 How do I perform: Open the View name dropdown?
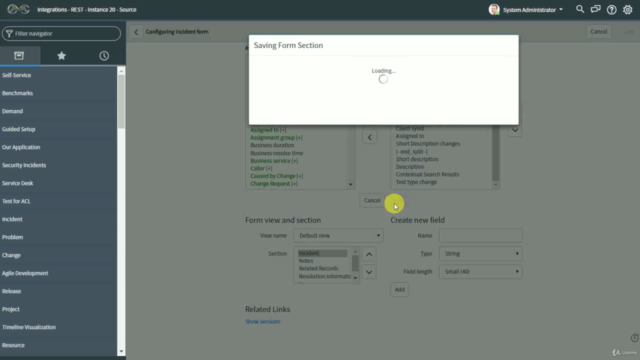tap(338, 236)
